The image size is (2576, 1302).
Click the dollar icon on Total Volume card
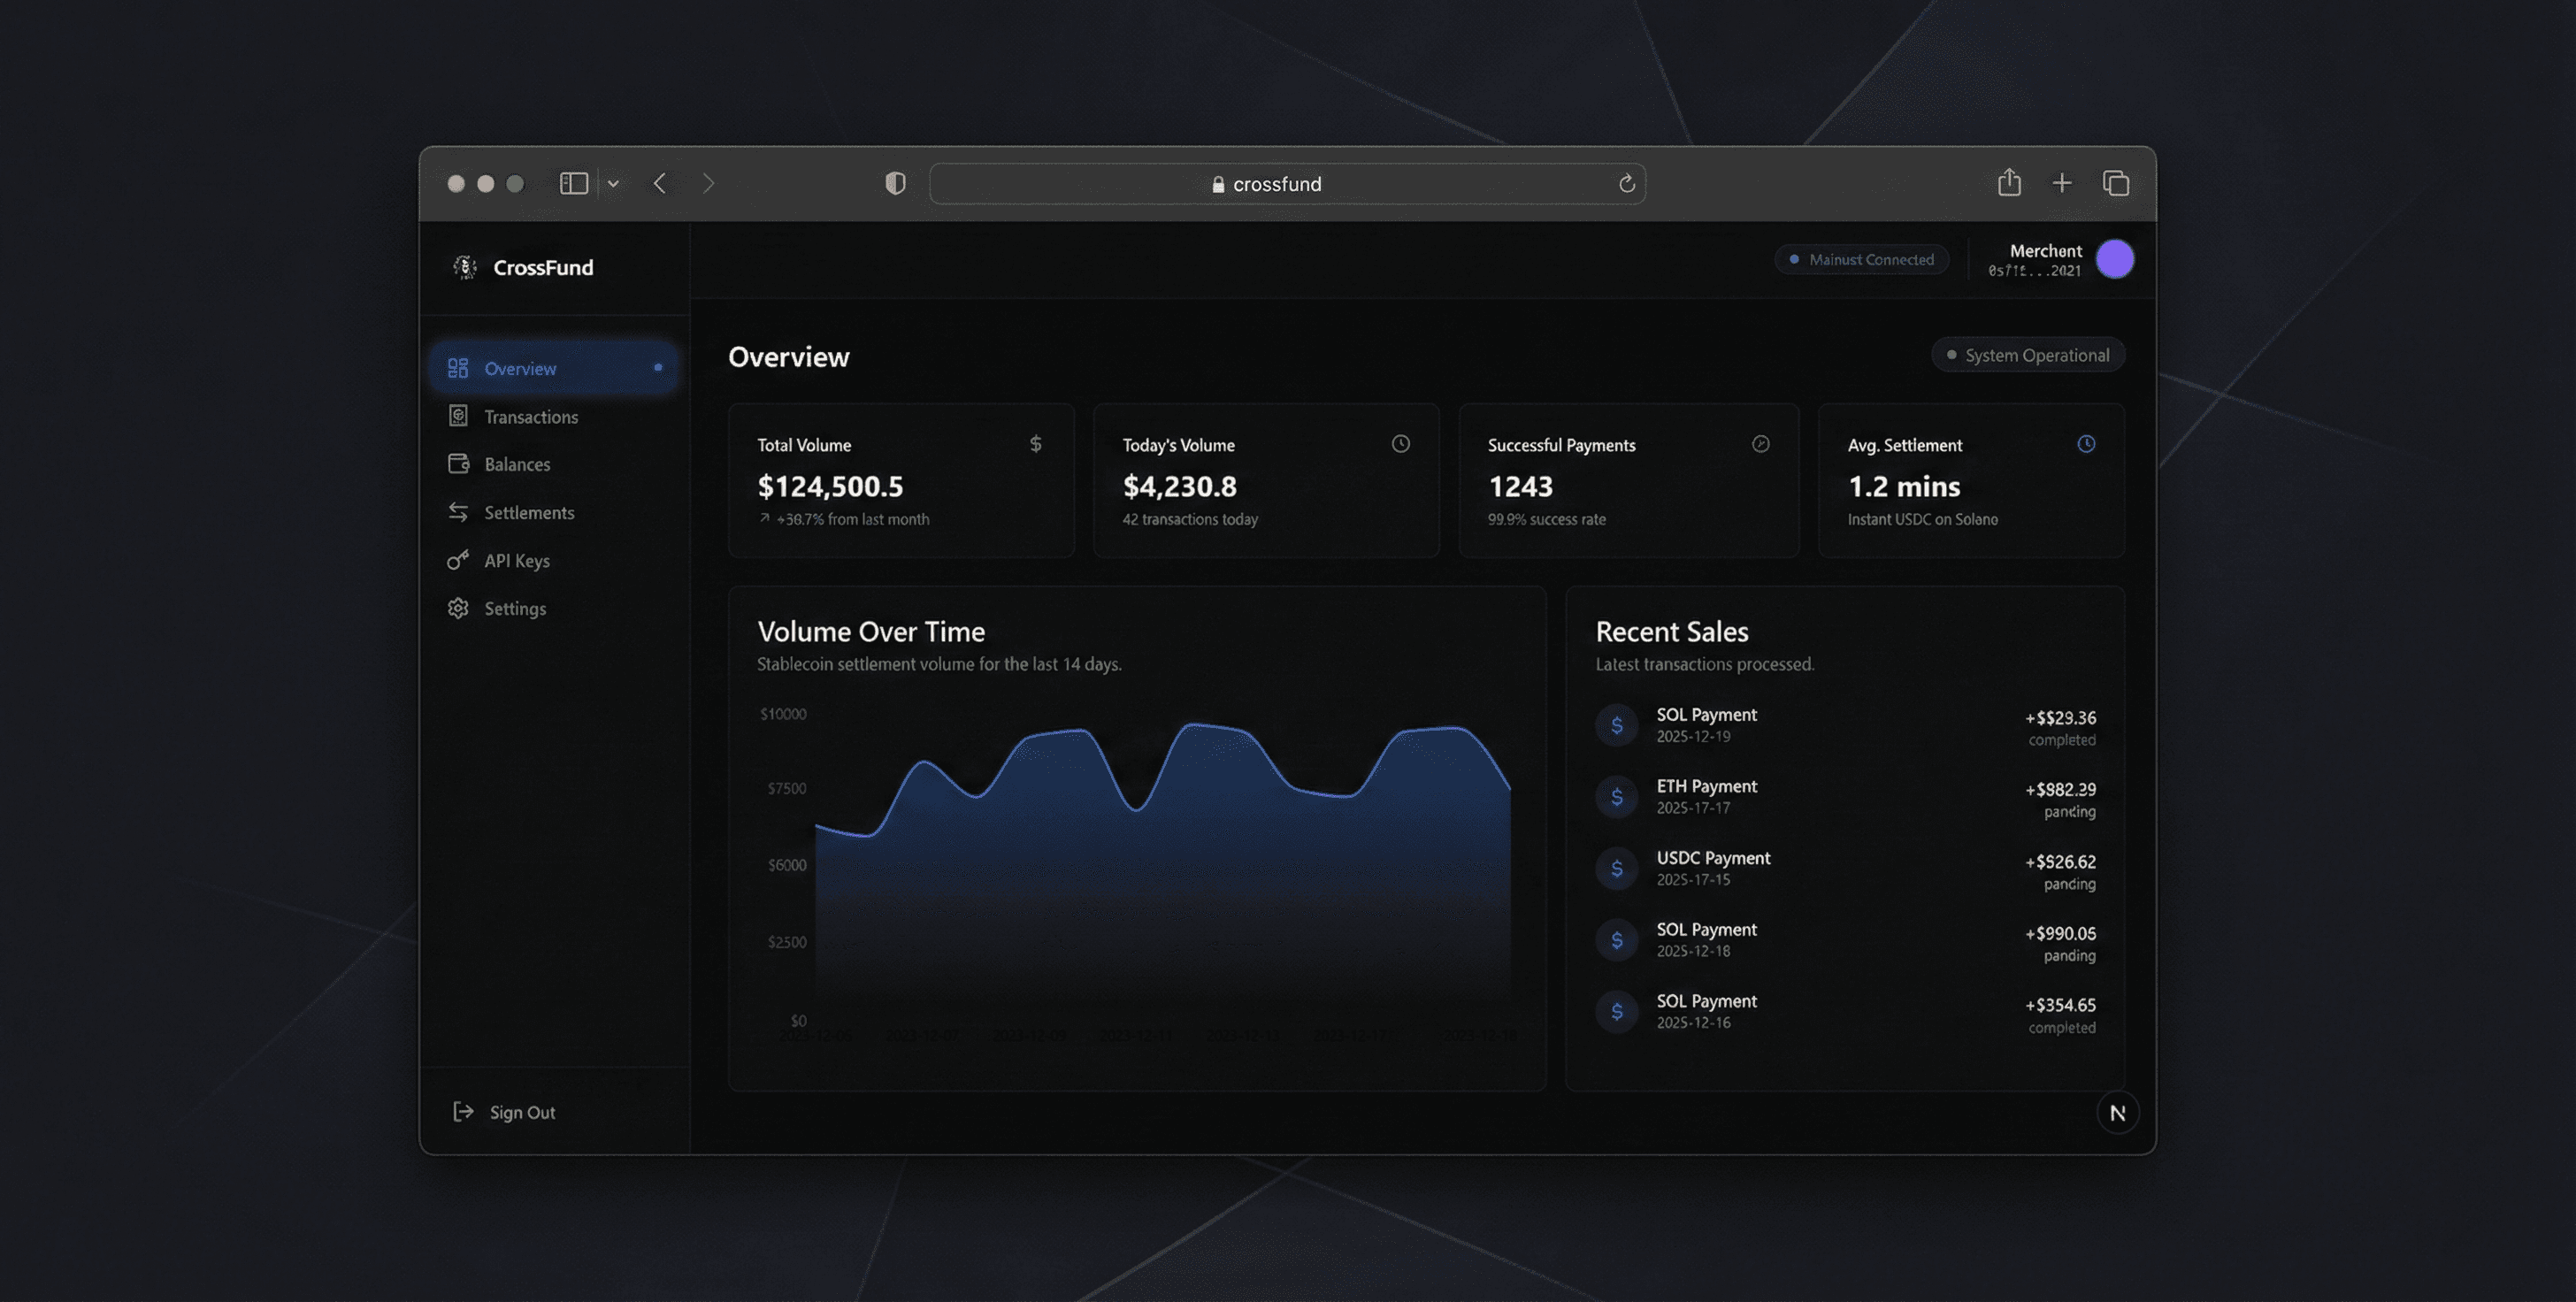pyautogui.click(x=1035, y=443)
